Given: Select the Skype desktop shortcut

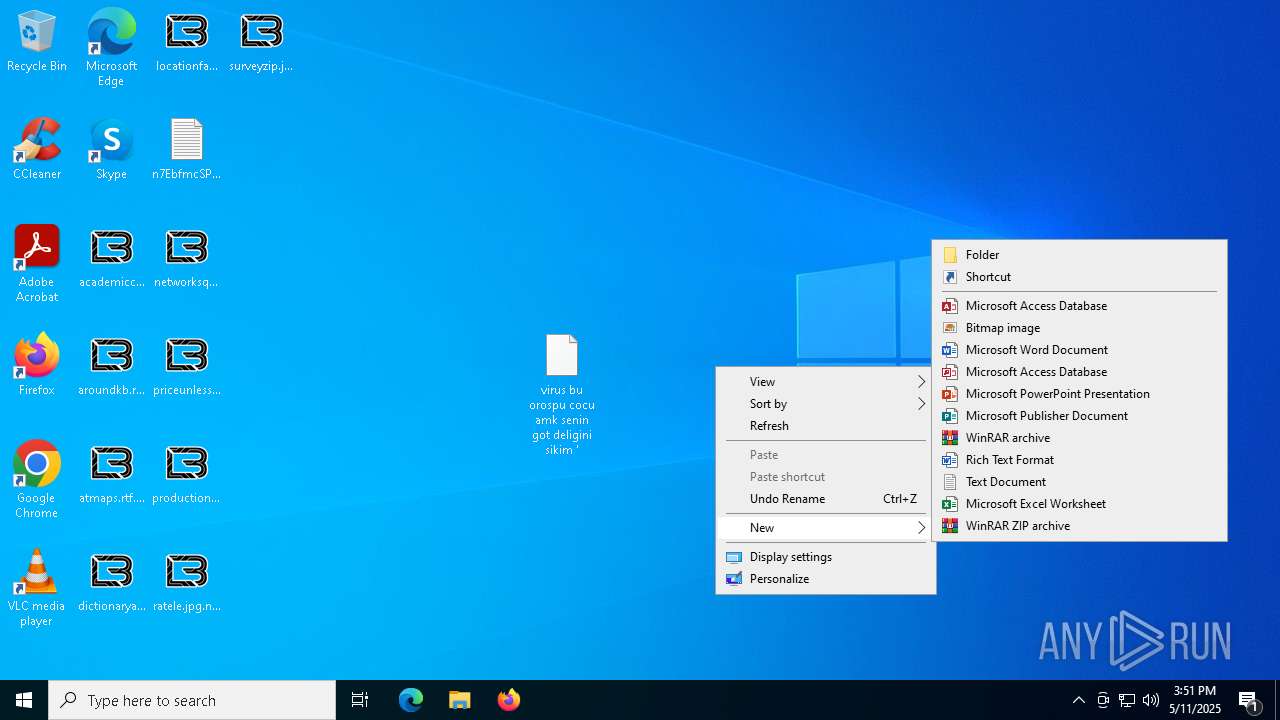Looking at the screenshot, I should 111,150.
